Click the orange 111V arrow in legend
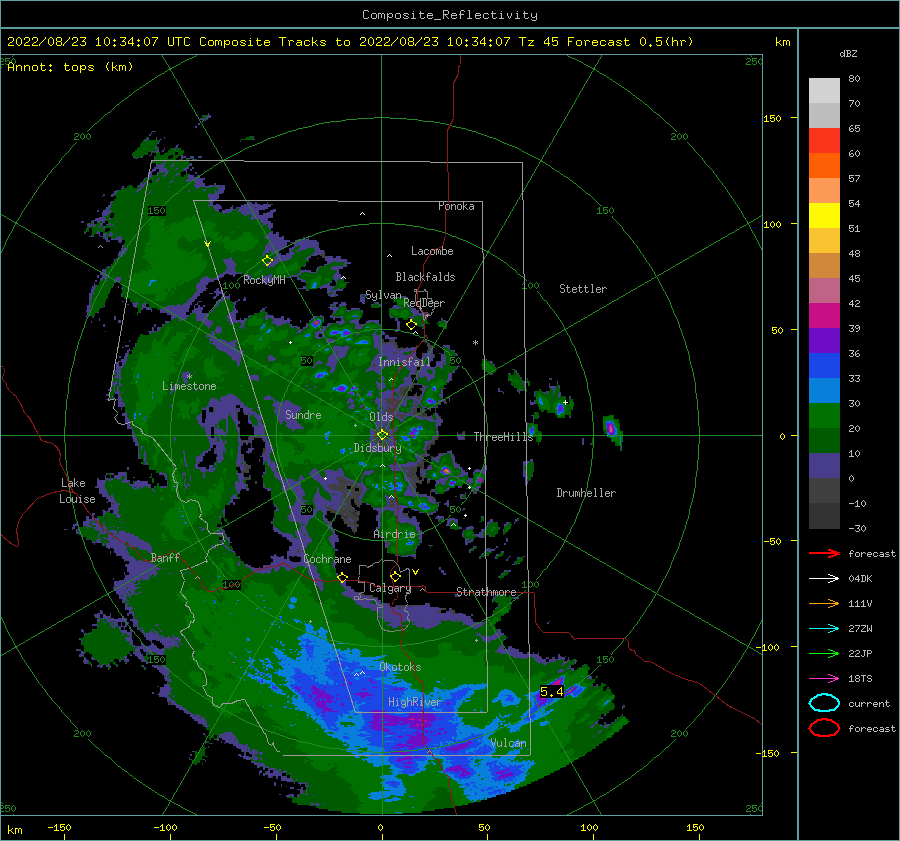The height and width of the screenshot is (841, 900). click(824, 603)
